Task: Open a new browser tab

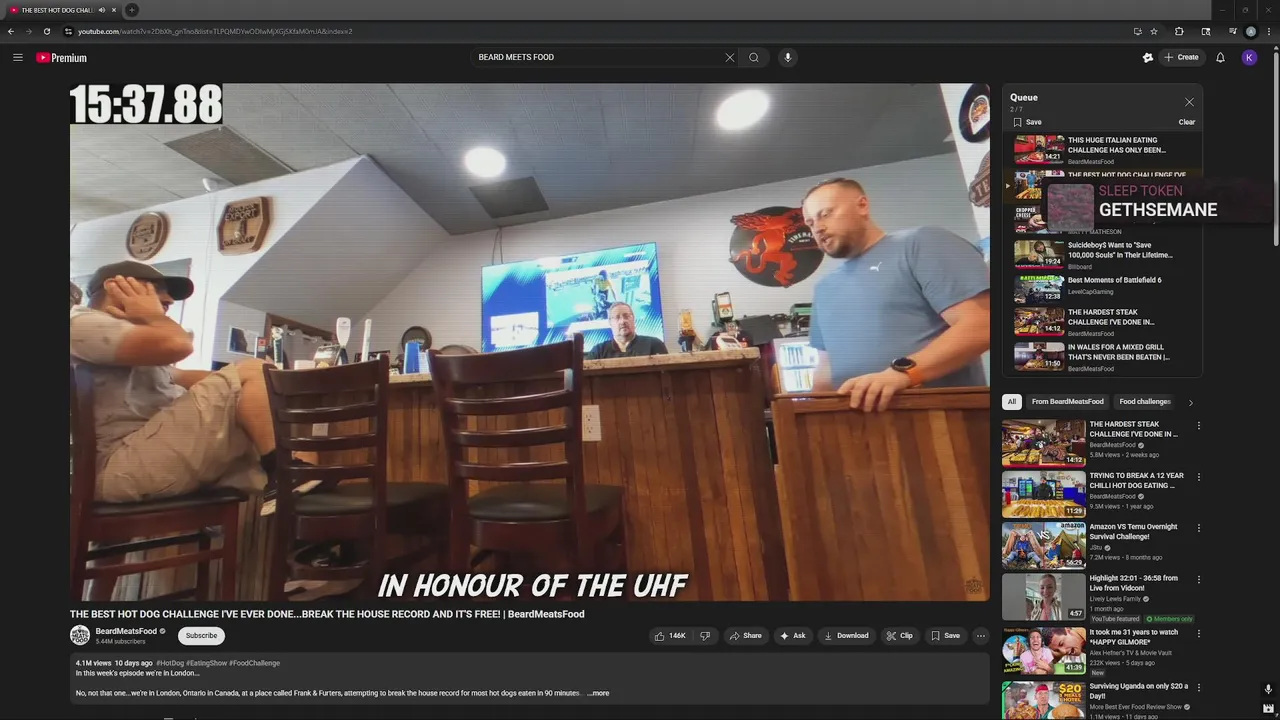Action: [131, 10]
